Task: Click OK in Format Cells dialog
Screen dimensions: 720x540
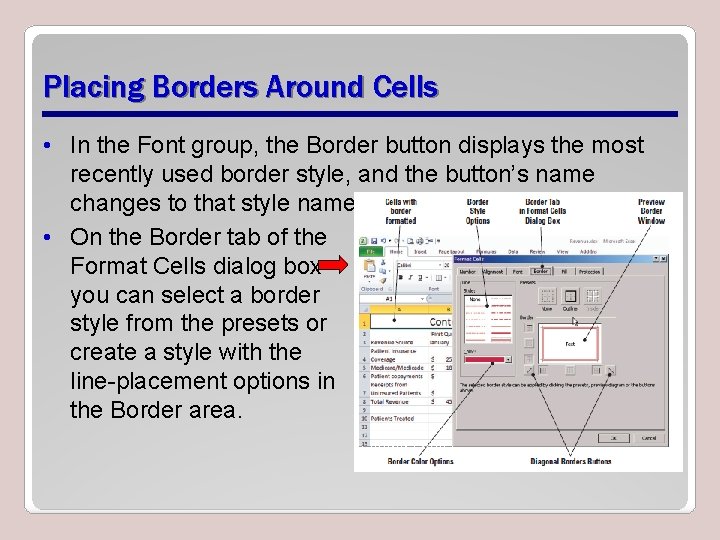Action: coord(614,438)
